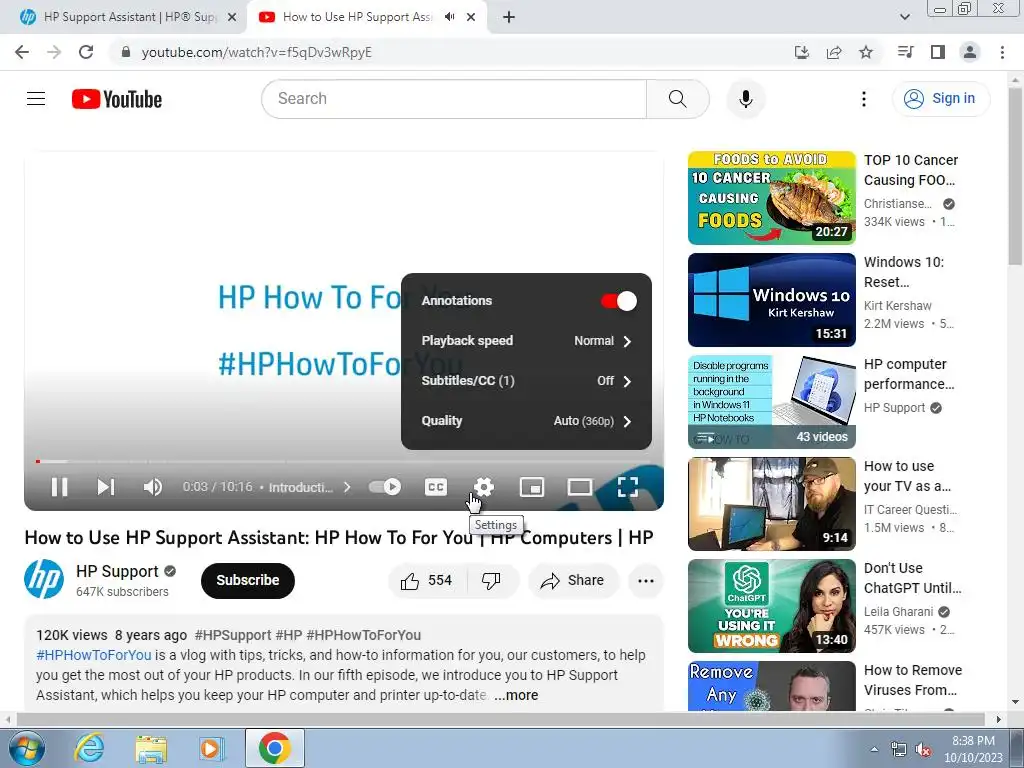Open Windows Explorer from the taskbar
The image size is (1024, 768).
(152, 748)
